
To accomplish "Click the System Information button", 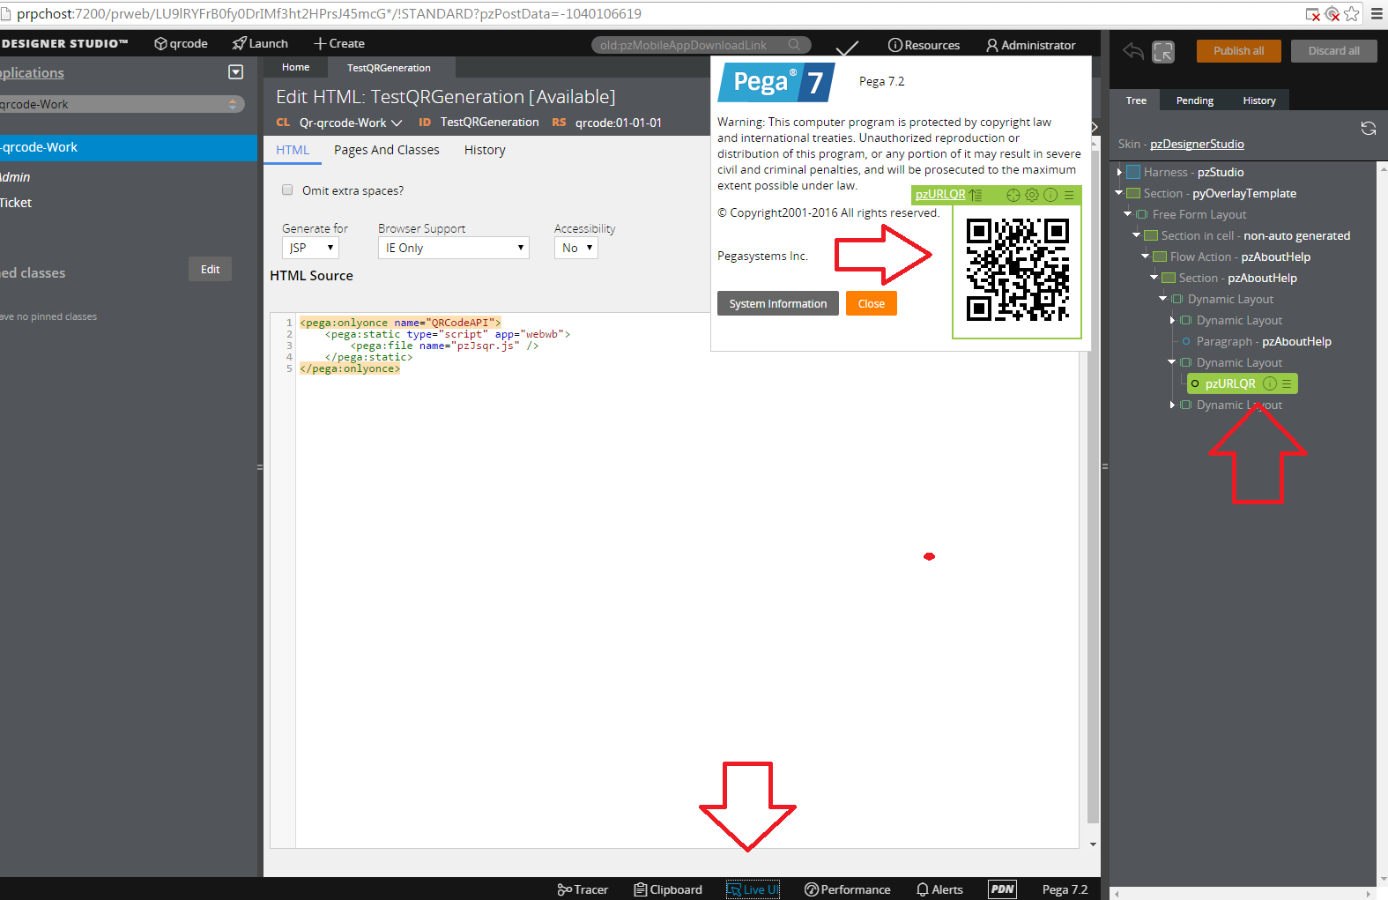I will pyautogui.click(x=778, y=304).
